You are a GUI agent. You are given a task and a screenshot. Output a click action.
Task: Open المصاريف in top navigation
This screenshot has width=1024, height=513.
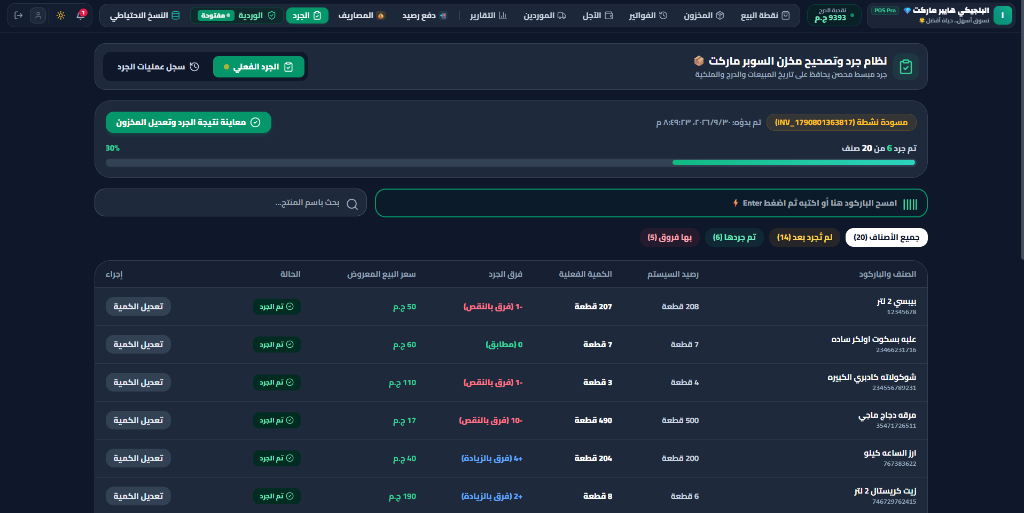point(362,15)
